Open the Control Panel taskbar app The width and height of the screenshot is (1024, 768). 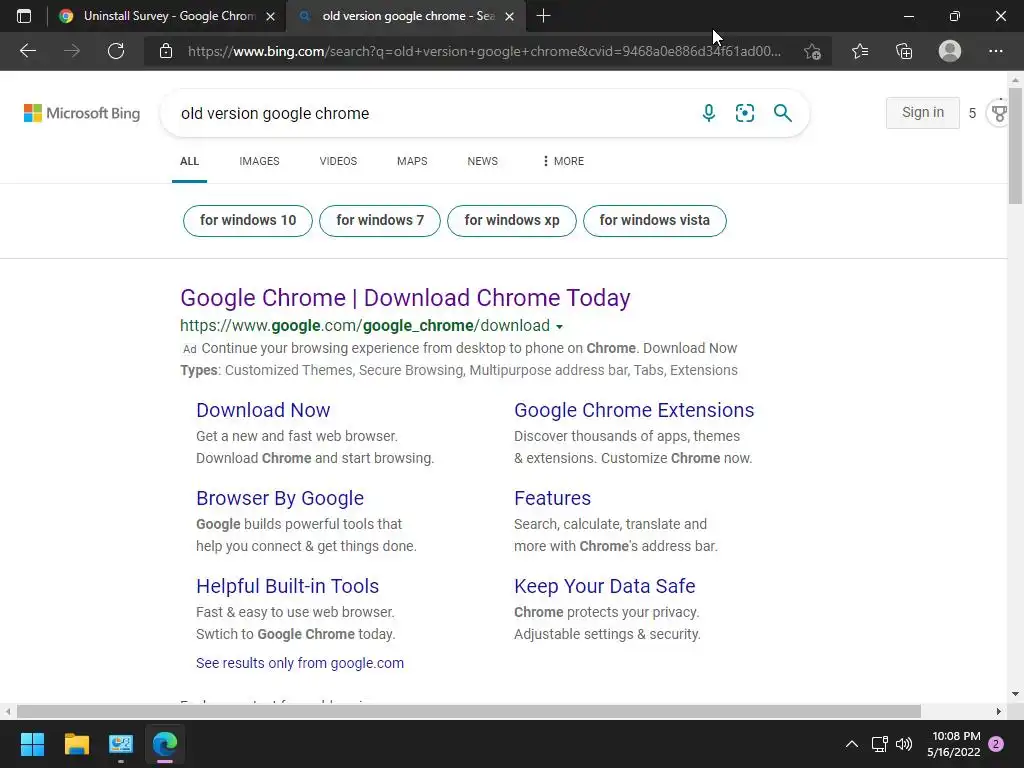pos(121,744)
